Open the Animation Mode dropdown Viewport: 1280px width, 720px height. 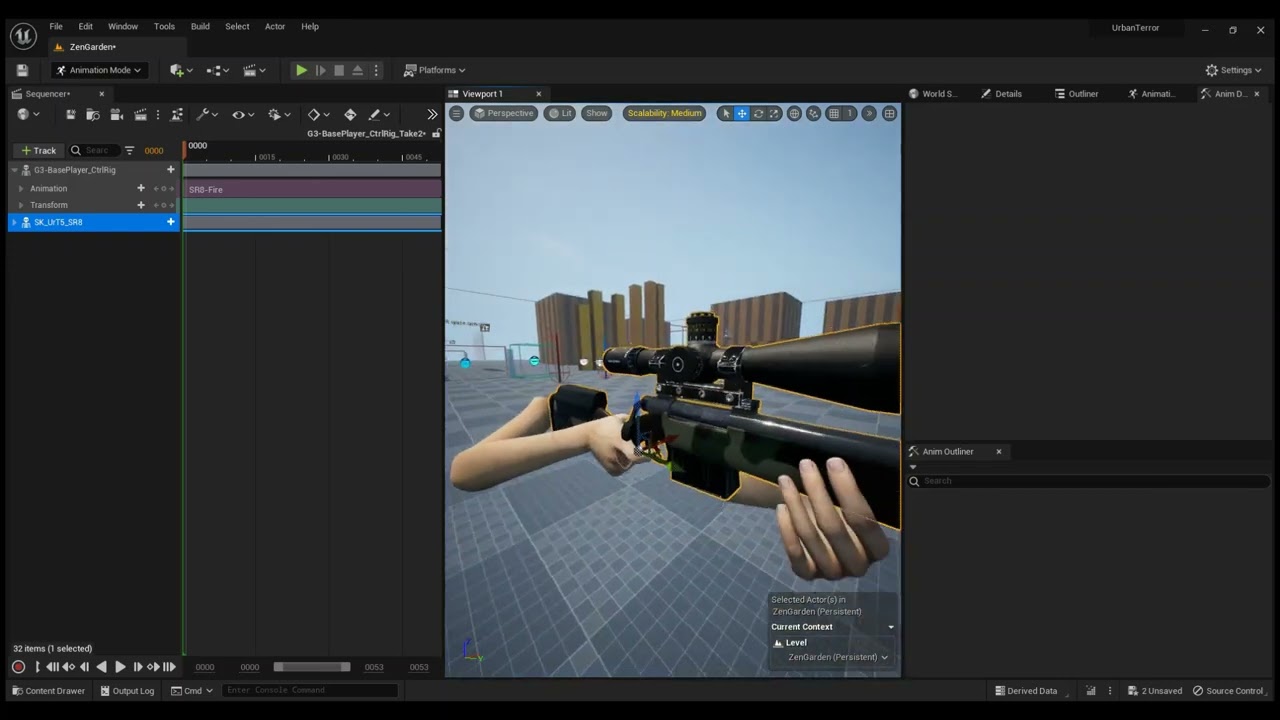point(99,70)
